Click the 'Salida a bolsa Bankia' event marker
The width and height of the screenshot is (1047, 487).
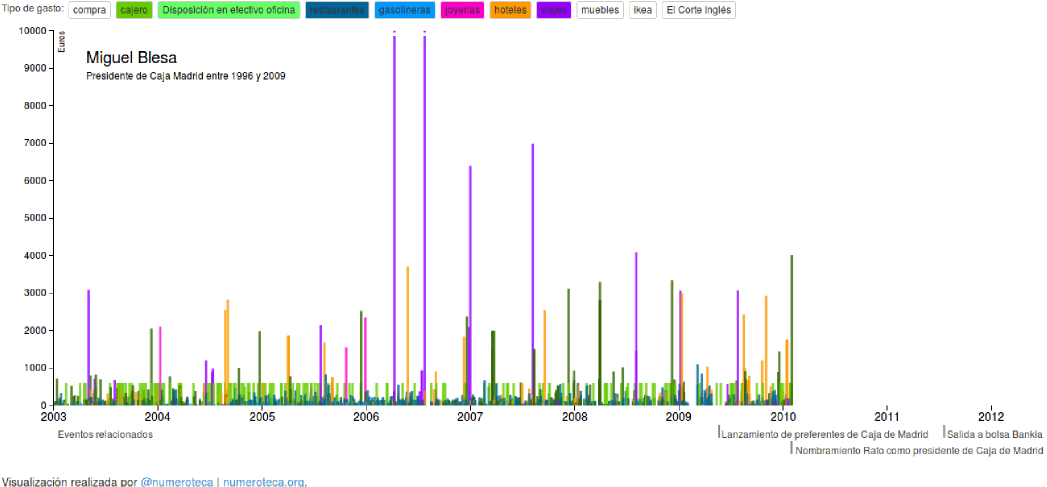pos(994,434)
